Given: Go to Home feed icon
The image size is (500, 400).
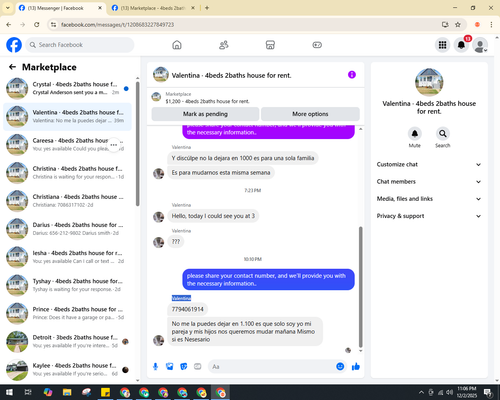Looking at the screenshot, I should [177, 45].
